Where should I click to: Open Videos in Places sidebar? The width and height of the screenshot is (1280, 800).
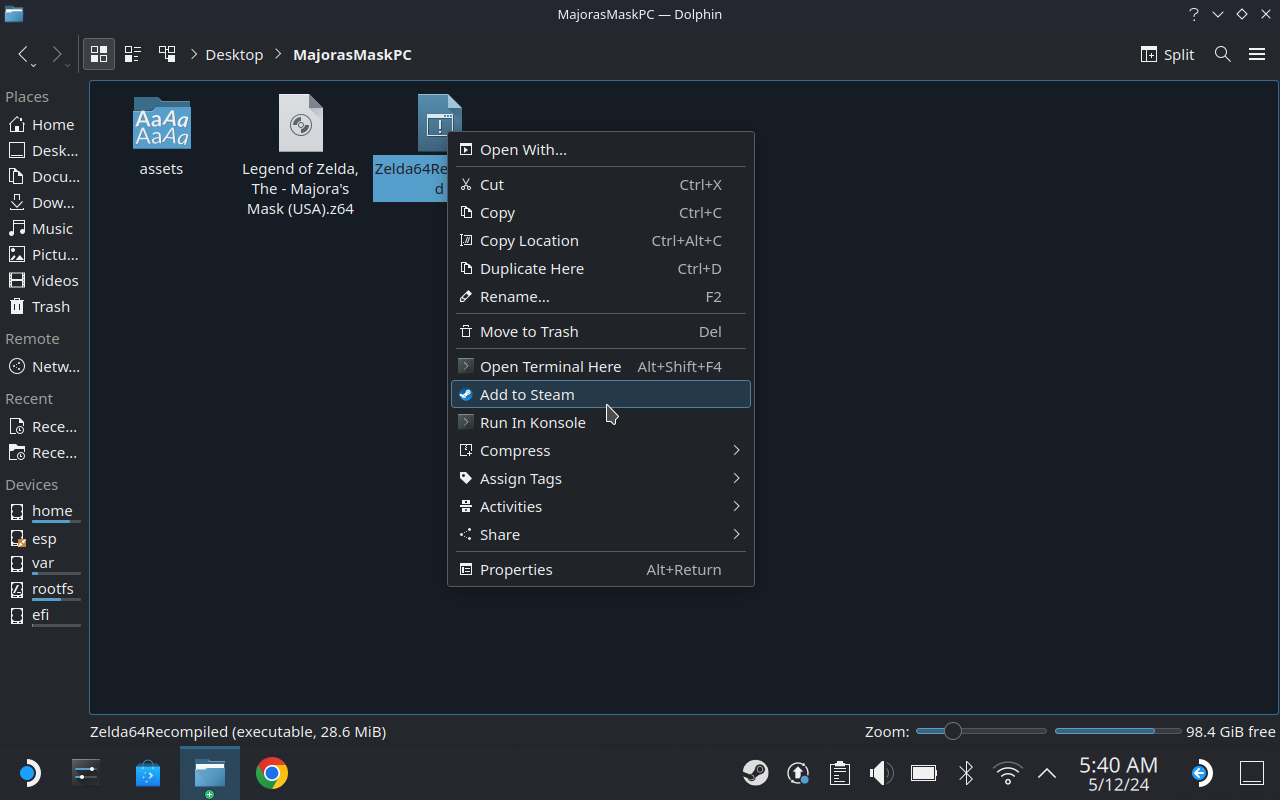click(x=44, y=281)
